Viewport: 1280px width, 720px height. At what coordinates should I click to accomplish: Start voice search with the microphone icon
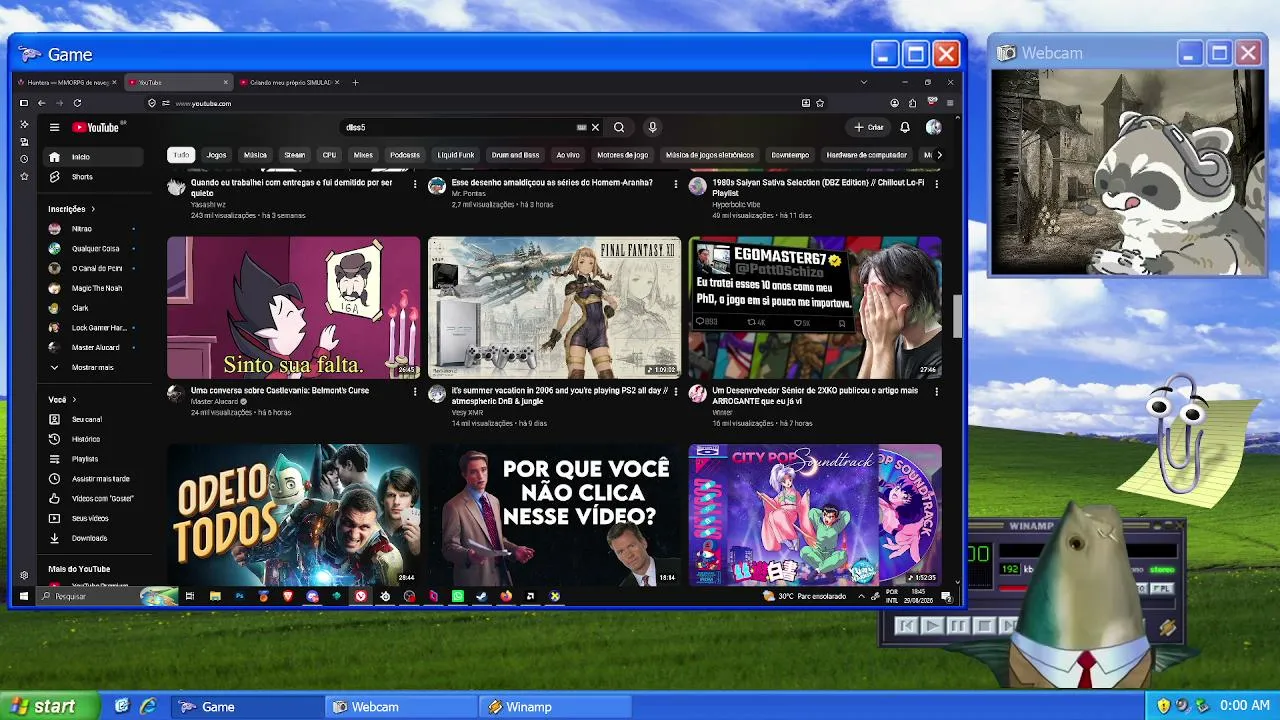click(652, 127)
